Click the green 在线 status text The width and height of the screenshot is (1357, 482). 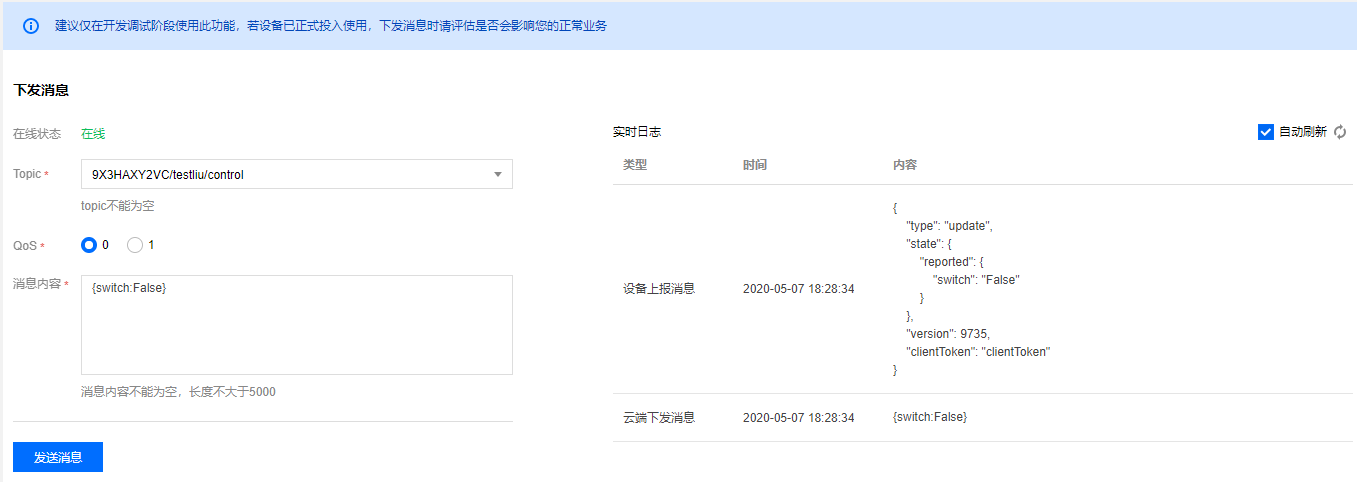pyautogui.click(x=93, y=134)
